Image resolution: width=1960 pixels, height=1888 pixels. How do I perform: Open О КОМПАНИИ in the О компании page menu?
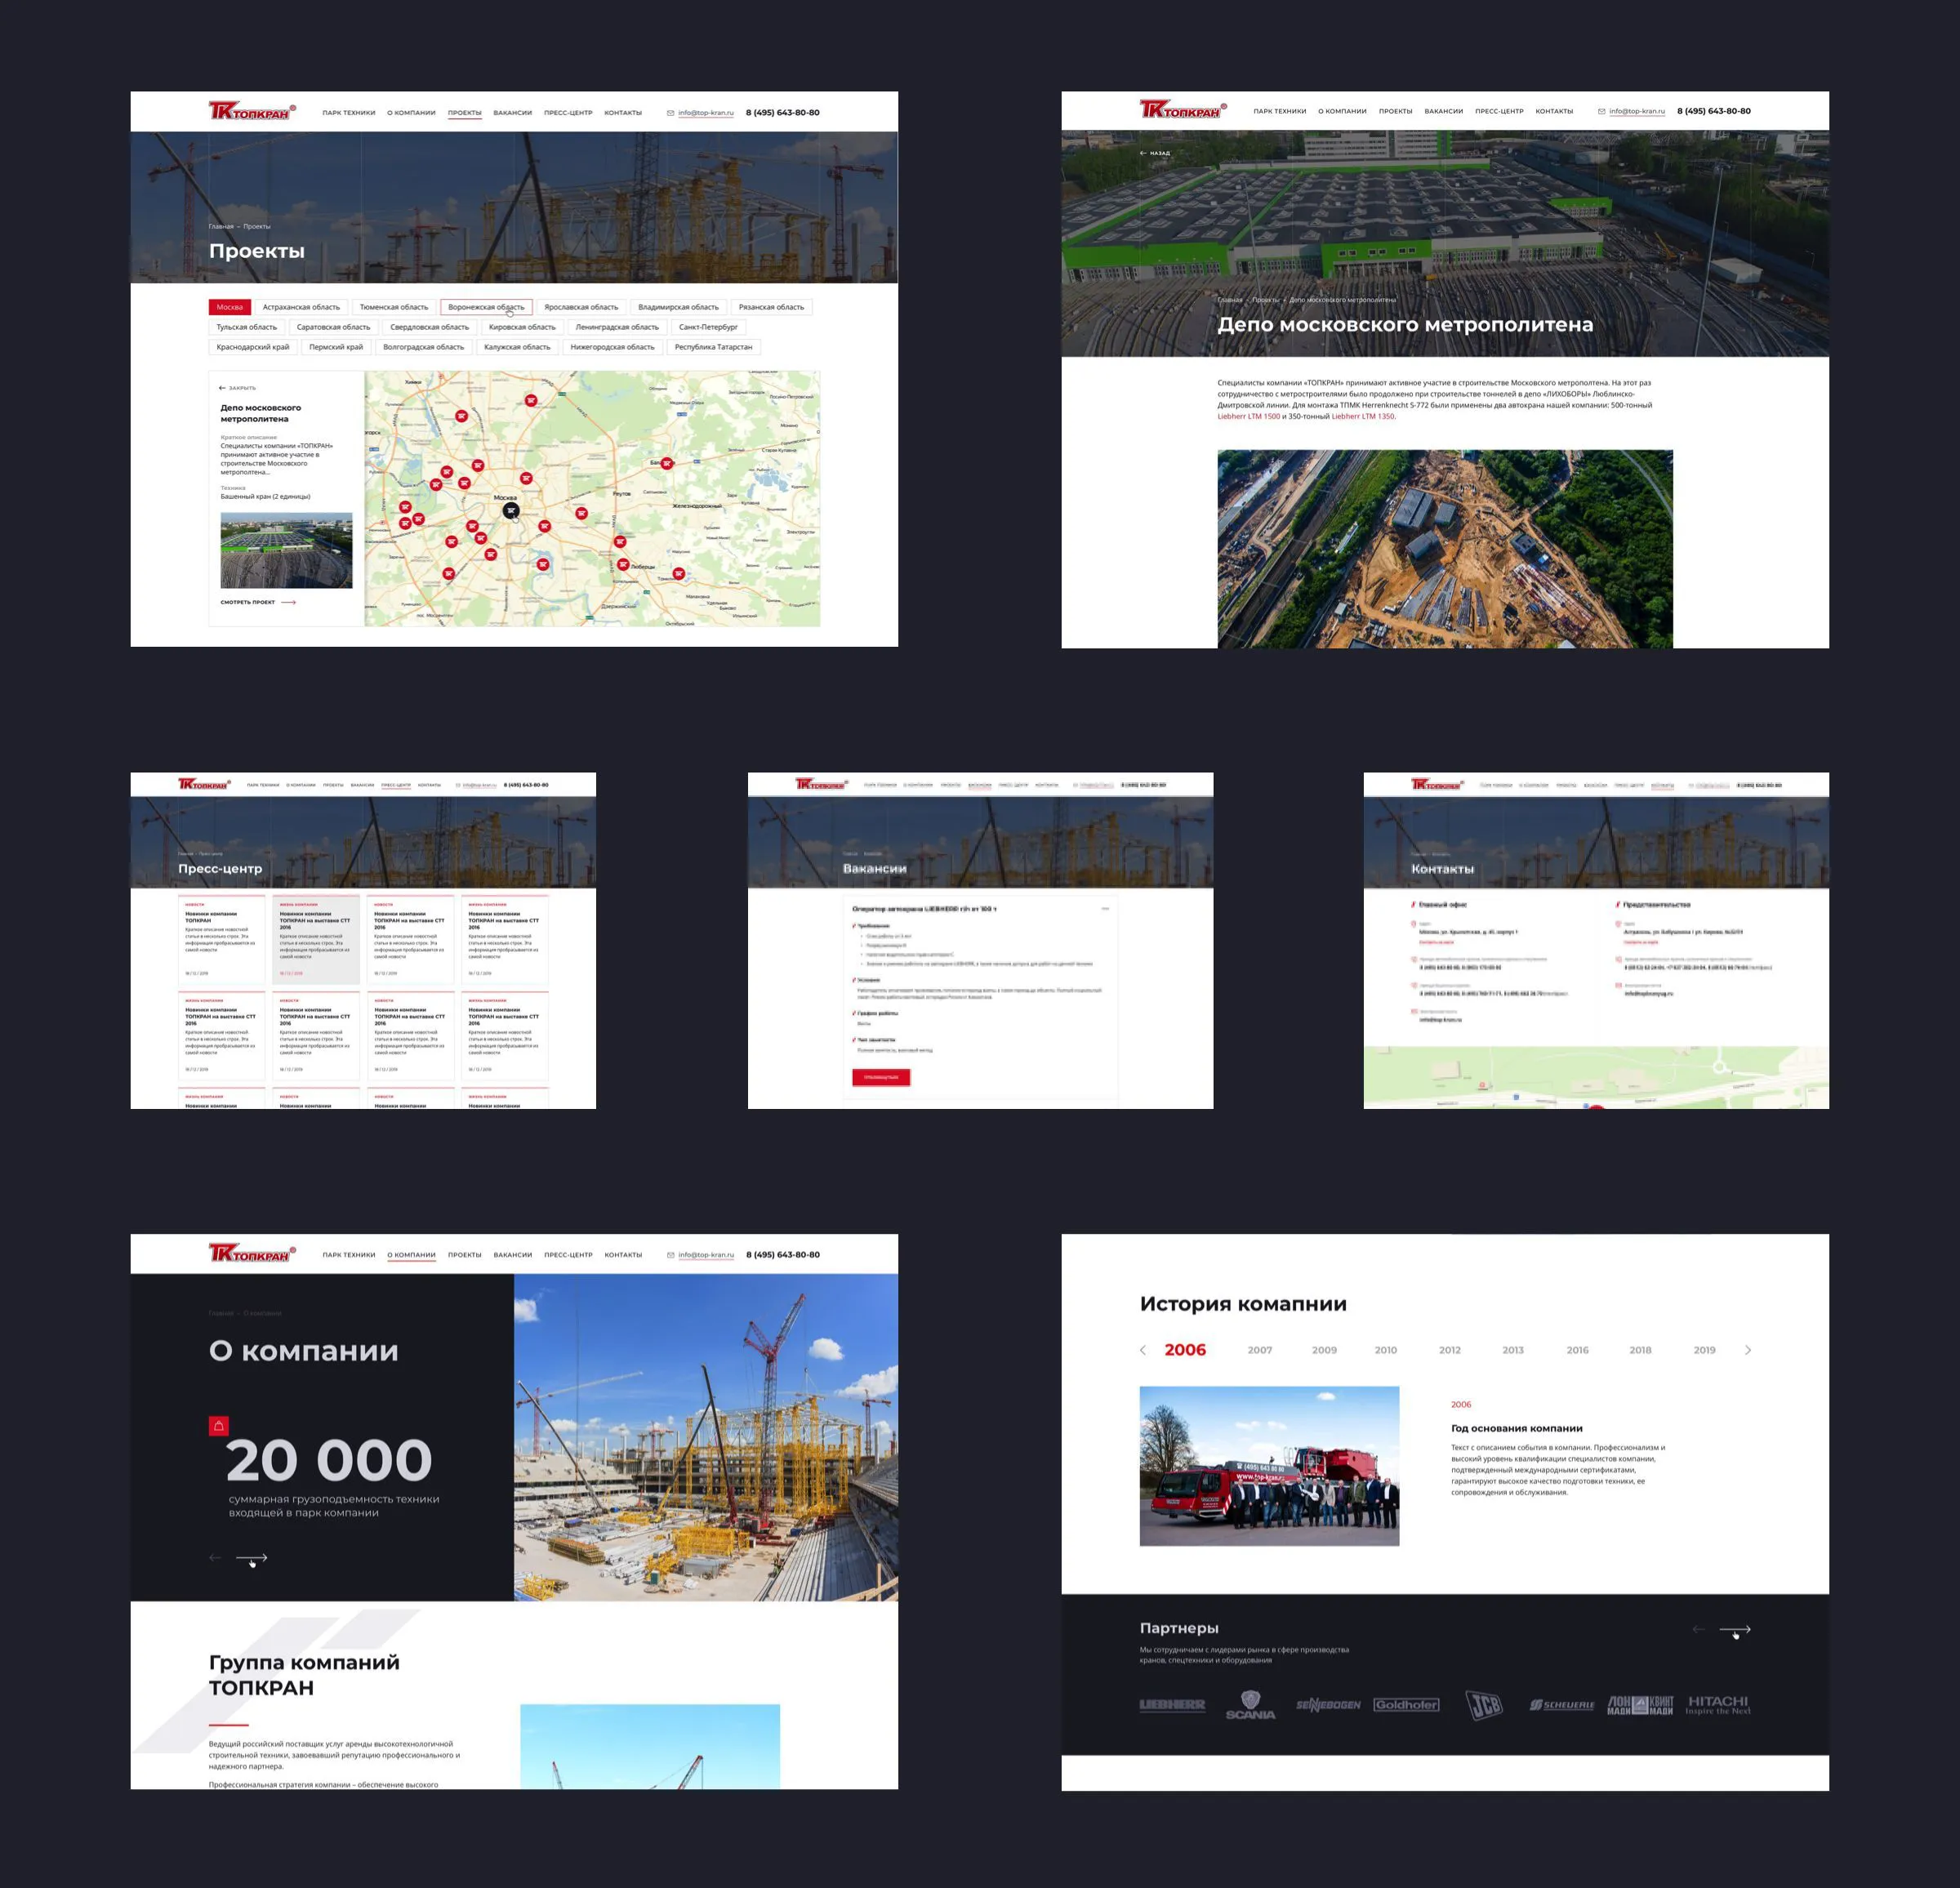[412, 1255]
